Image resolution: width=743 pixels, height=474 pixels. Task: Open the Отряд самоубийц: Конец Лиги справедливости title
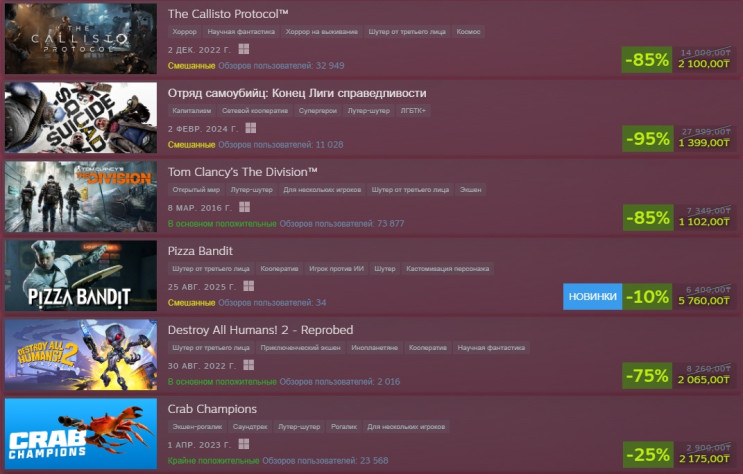297,93
